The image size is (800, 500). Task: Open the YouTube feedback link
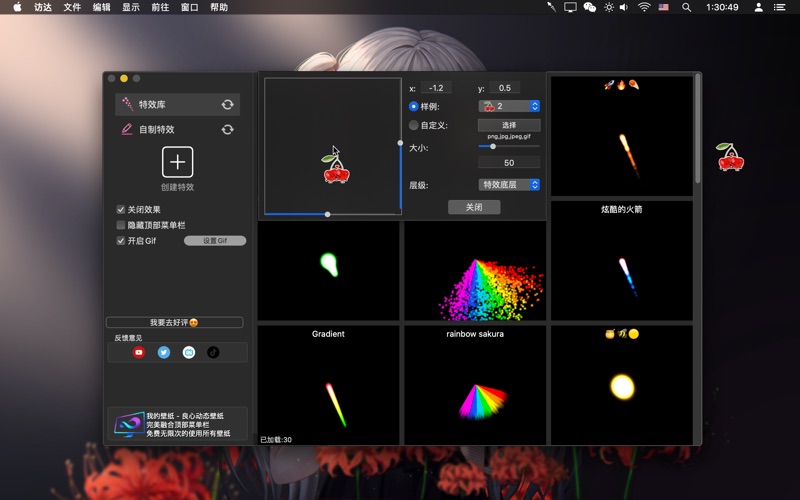tap(139, 352)
